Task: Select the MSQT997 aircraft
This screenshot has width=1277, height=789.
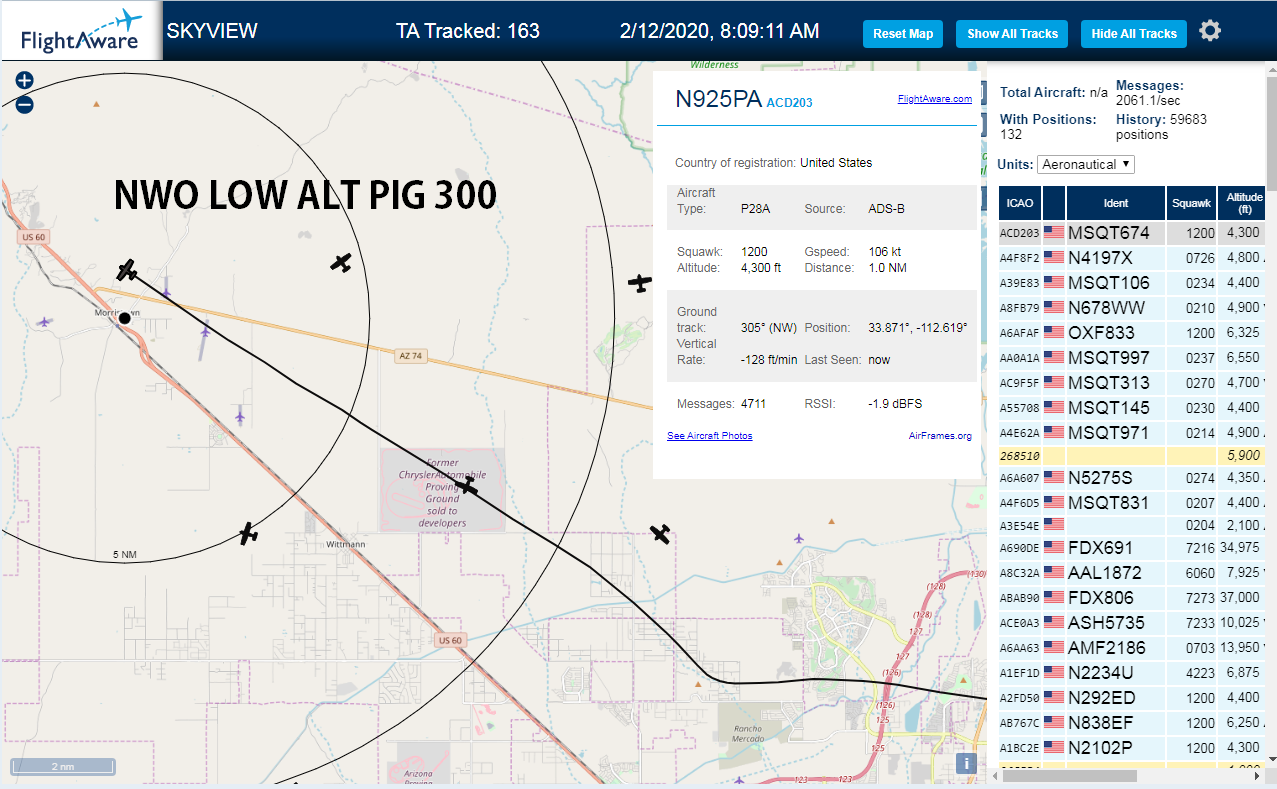Action: click(x=1132, y=358)
